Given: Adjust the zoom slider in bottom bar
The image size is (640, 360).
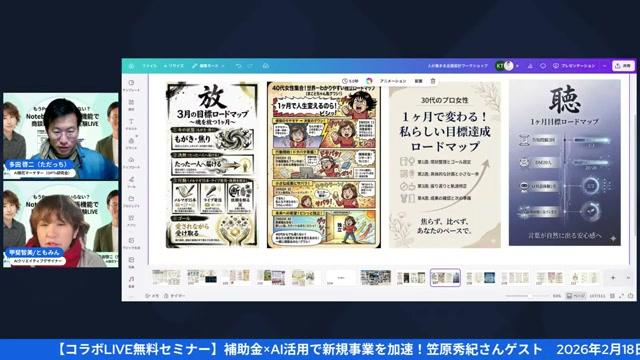Looking at the screenshot, I should click(x=529, y=296).
